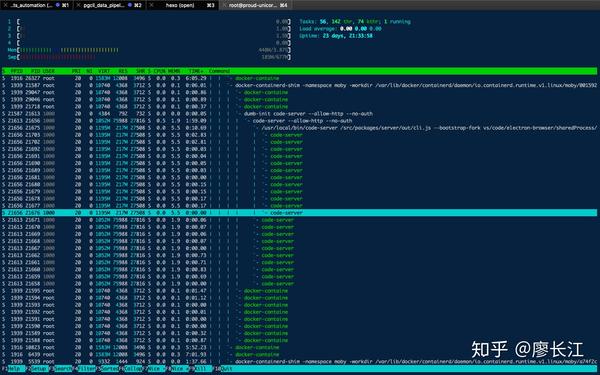The image size is (600, 375).
Task: Close the hexo (open) terminal tab
Action: click(x=152, y=5)
